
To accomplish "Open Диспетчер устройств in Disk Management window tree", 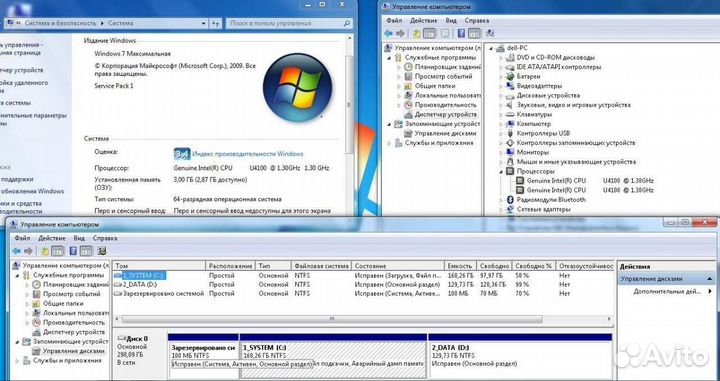I will (x=74, y=332).
